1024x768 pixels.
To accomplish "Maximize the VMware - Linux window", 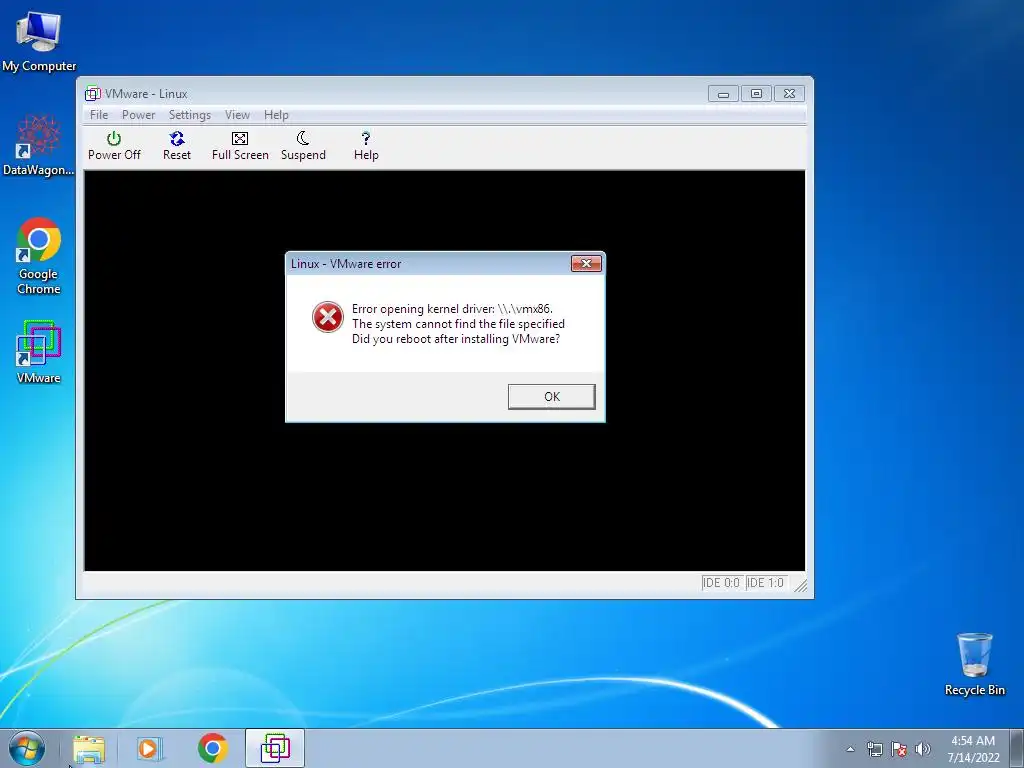I will pos(756,94).
